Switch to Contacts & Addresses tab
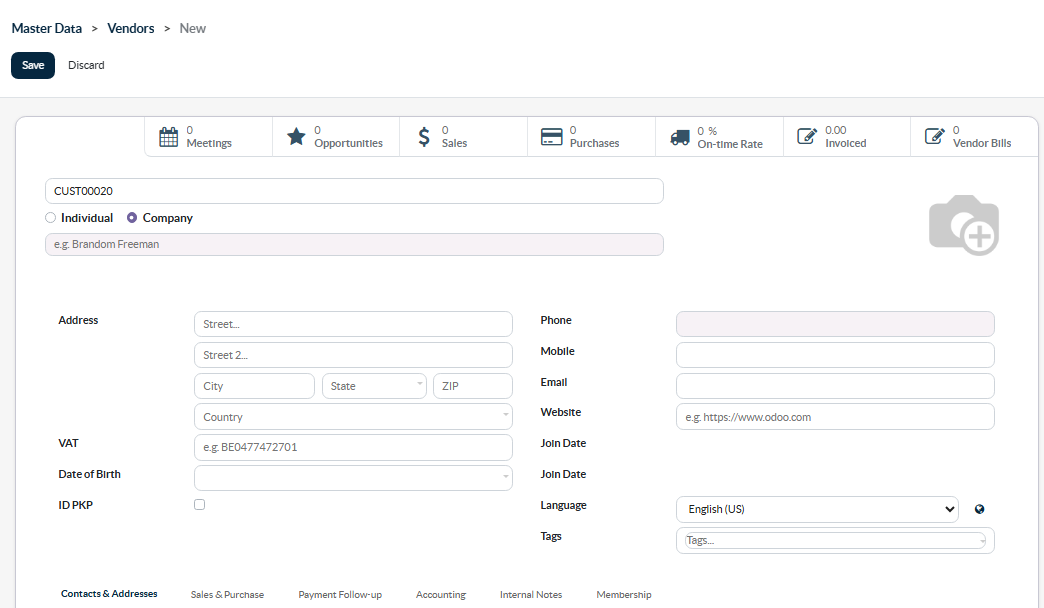This screenshot has width=1044, height=608. pos(109,593)
